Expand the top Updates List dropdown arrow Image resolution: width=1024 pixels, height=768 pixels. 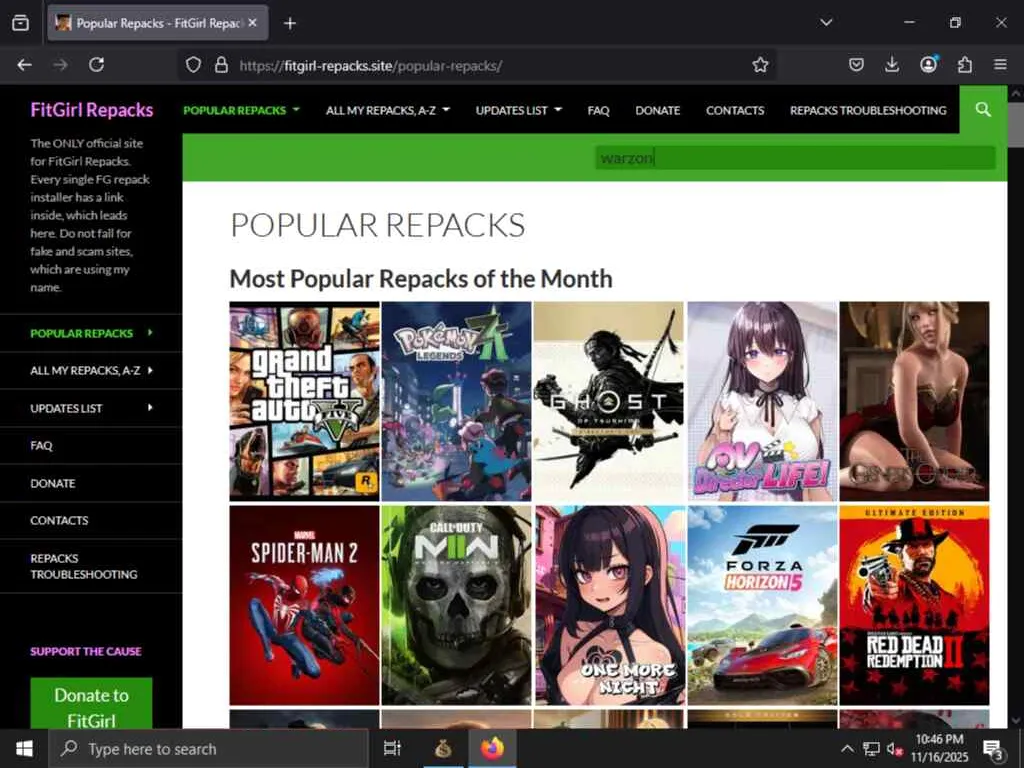tap(558, 110)
